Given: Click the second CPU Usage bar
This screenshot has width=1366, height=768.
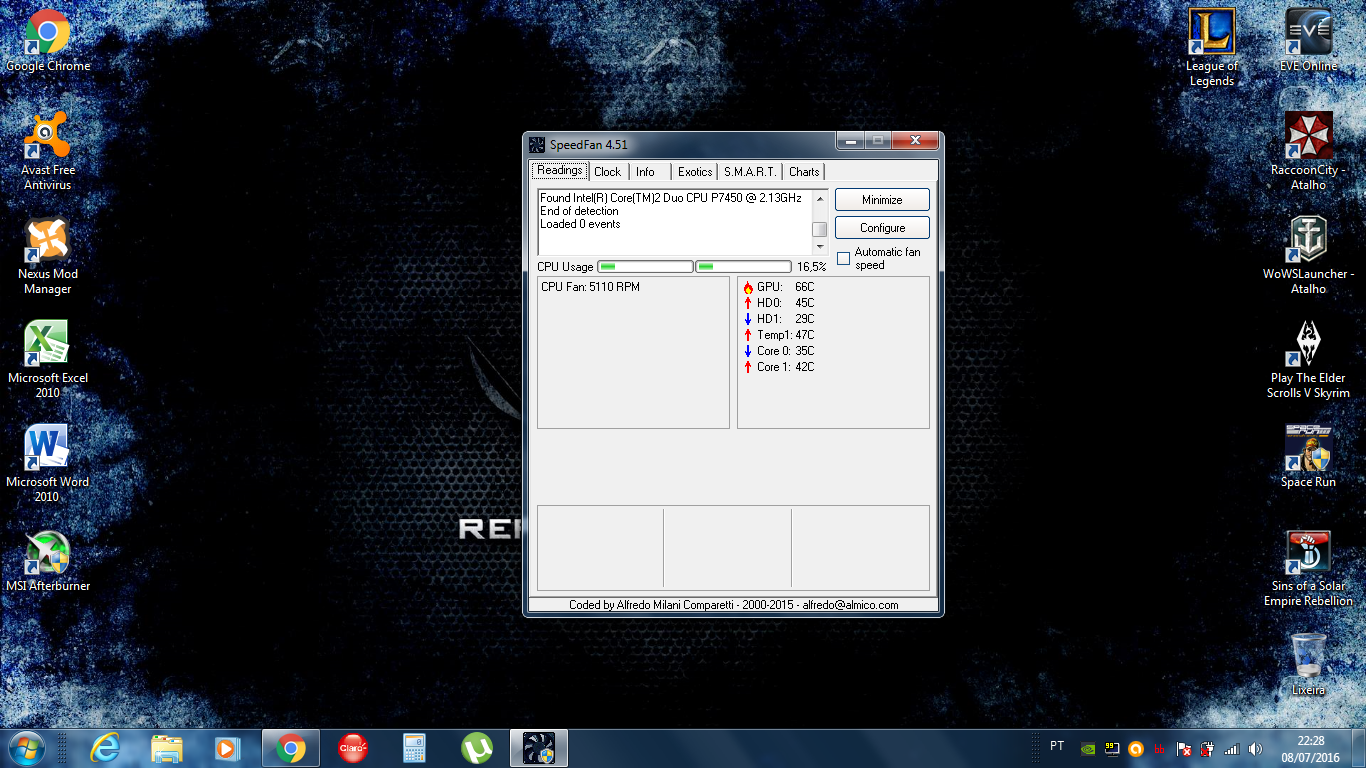Looking at the screenshot, I should (743, 267).
